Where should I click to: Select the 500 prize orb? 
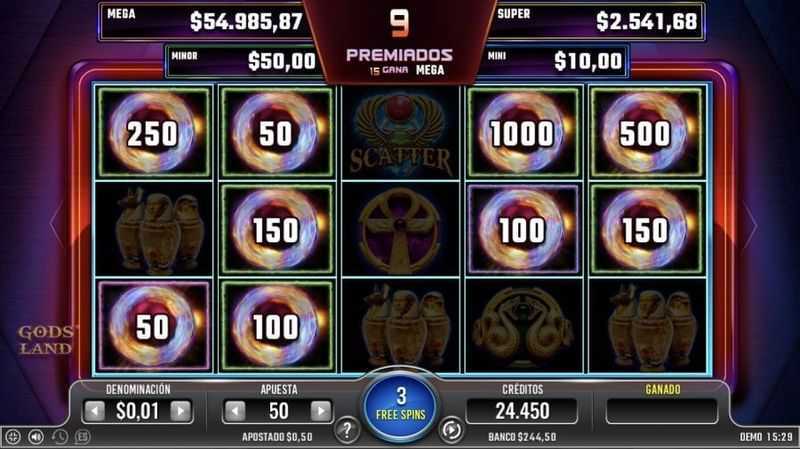pyautogui.click(x=646, y=133)
